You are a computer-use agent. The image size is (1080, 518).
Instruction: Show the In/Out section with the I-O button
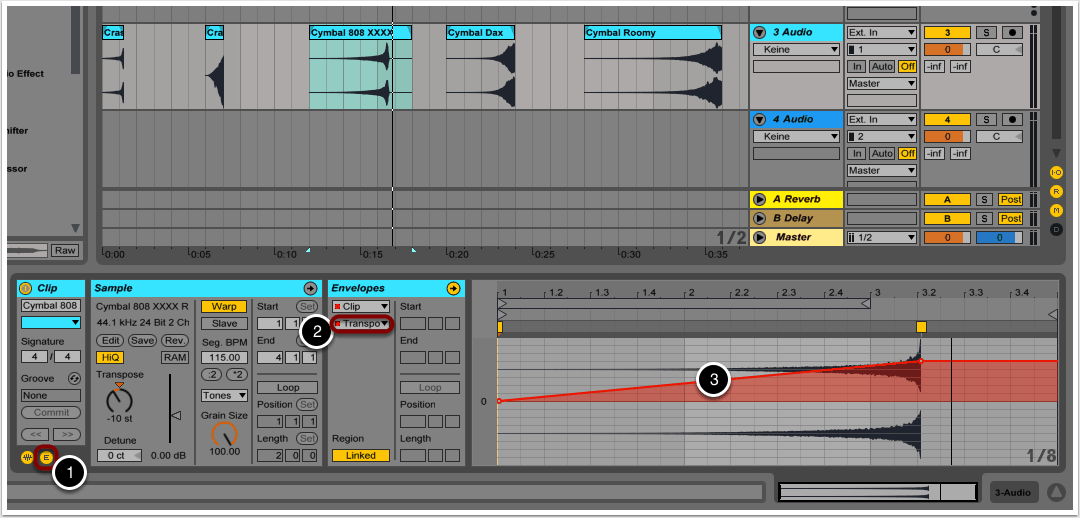[x=1056, y=172]
